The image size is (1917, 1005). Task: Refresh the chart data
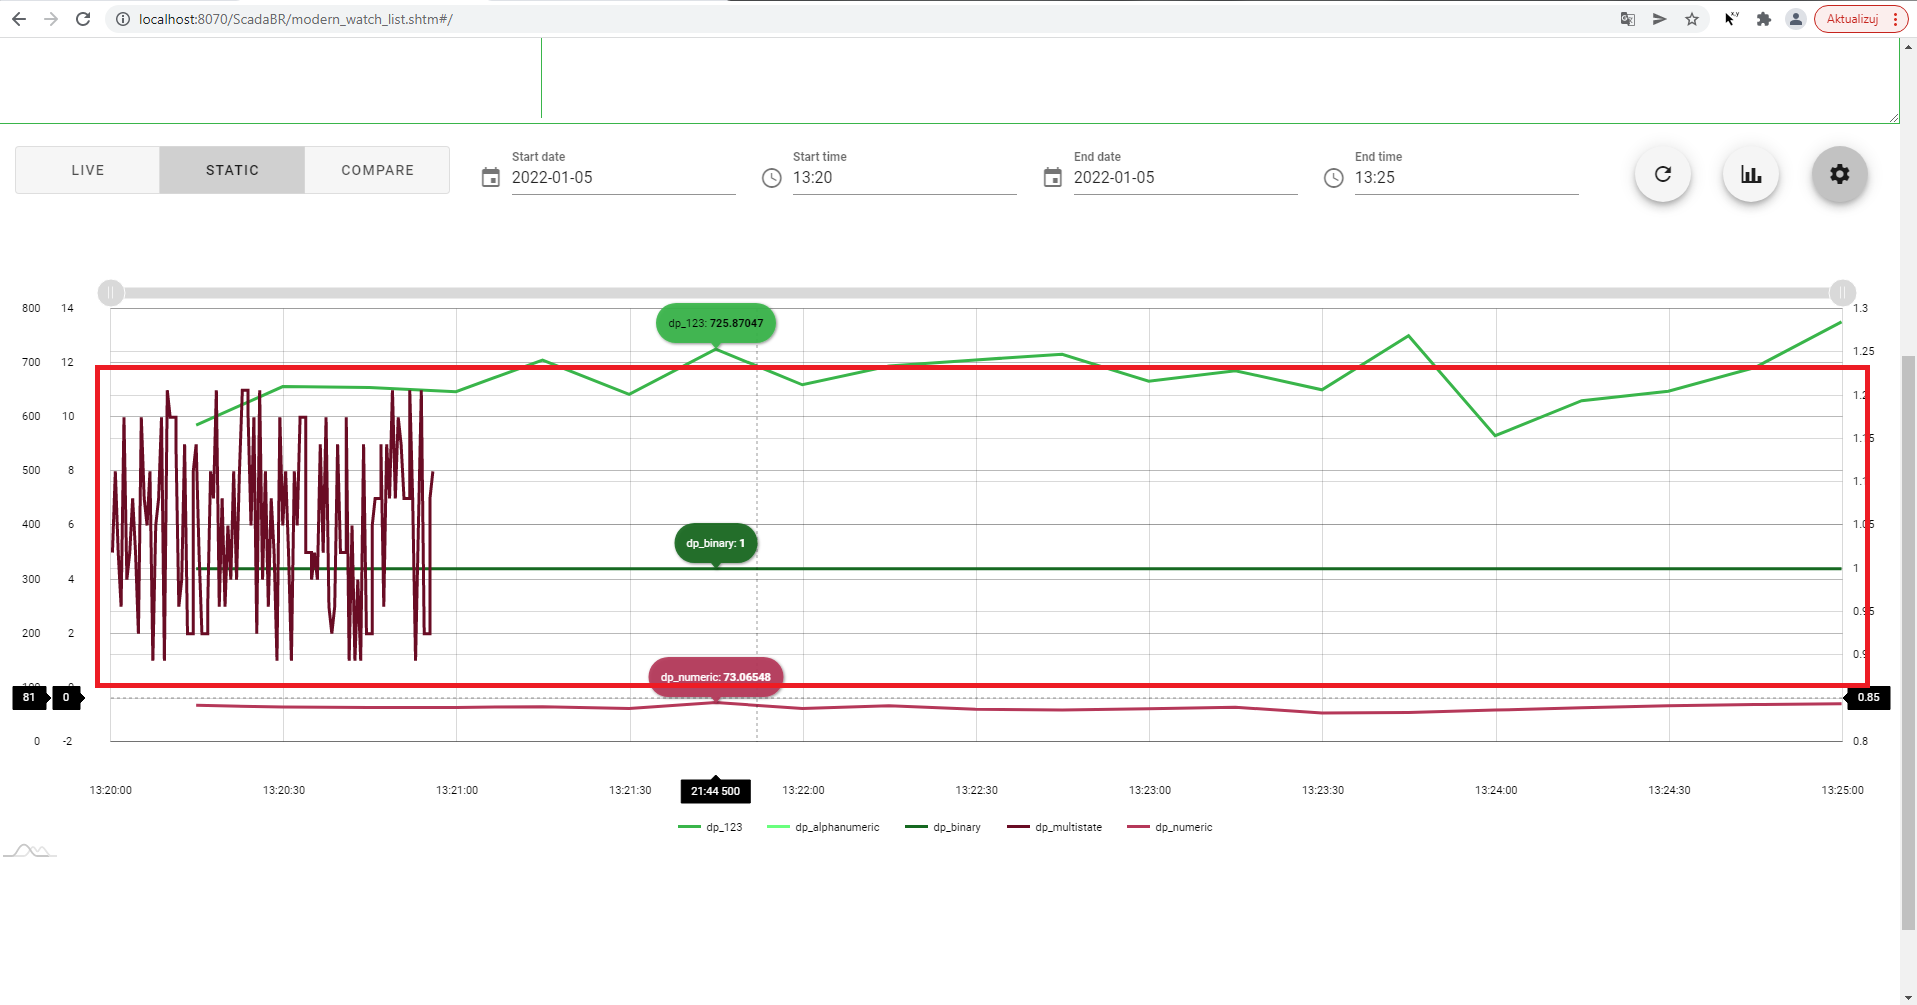pyautogui.click(x=1662, y=174)
